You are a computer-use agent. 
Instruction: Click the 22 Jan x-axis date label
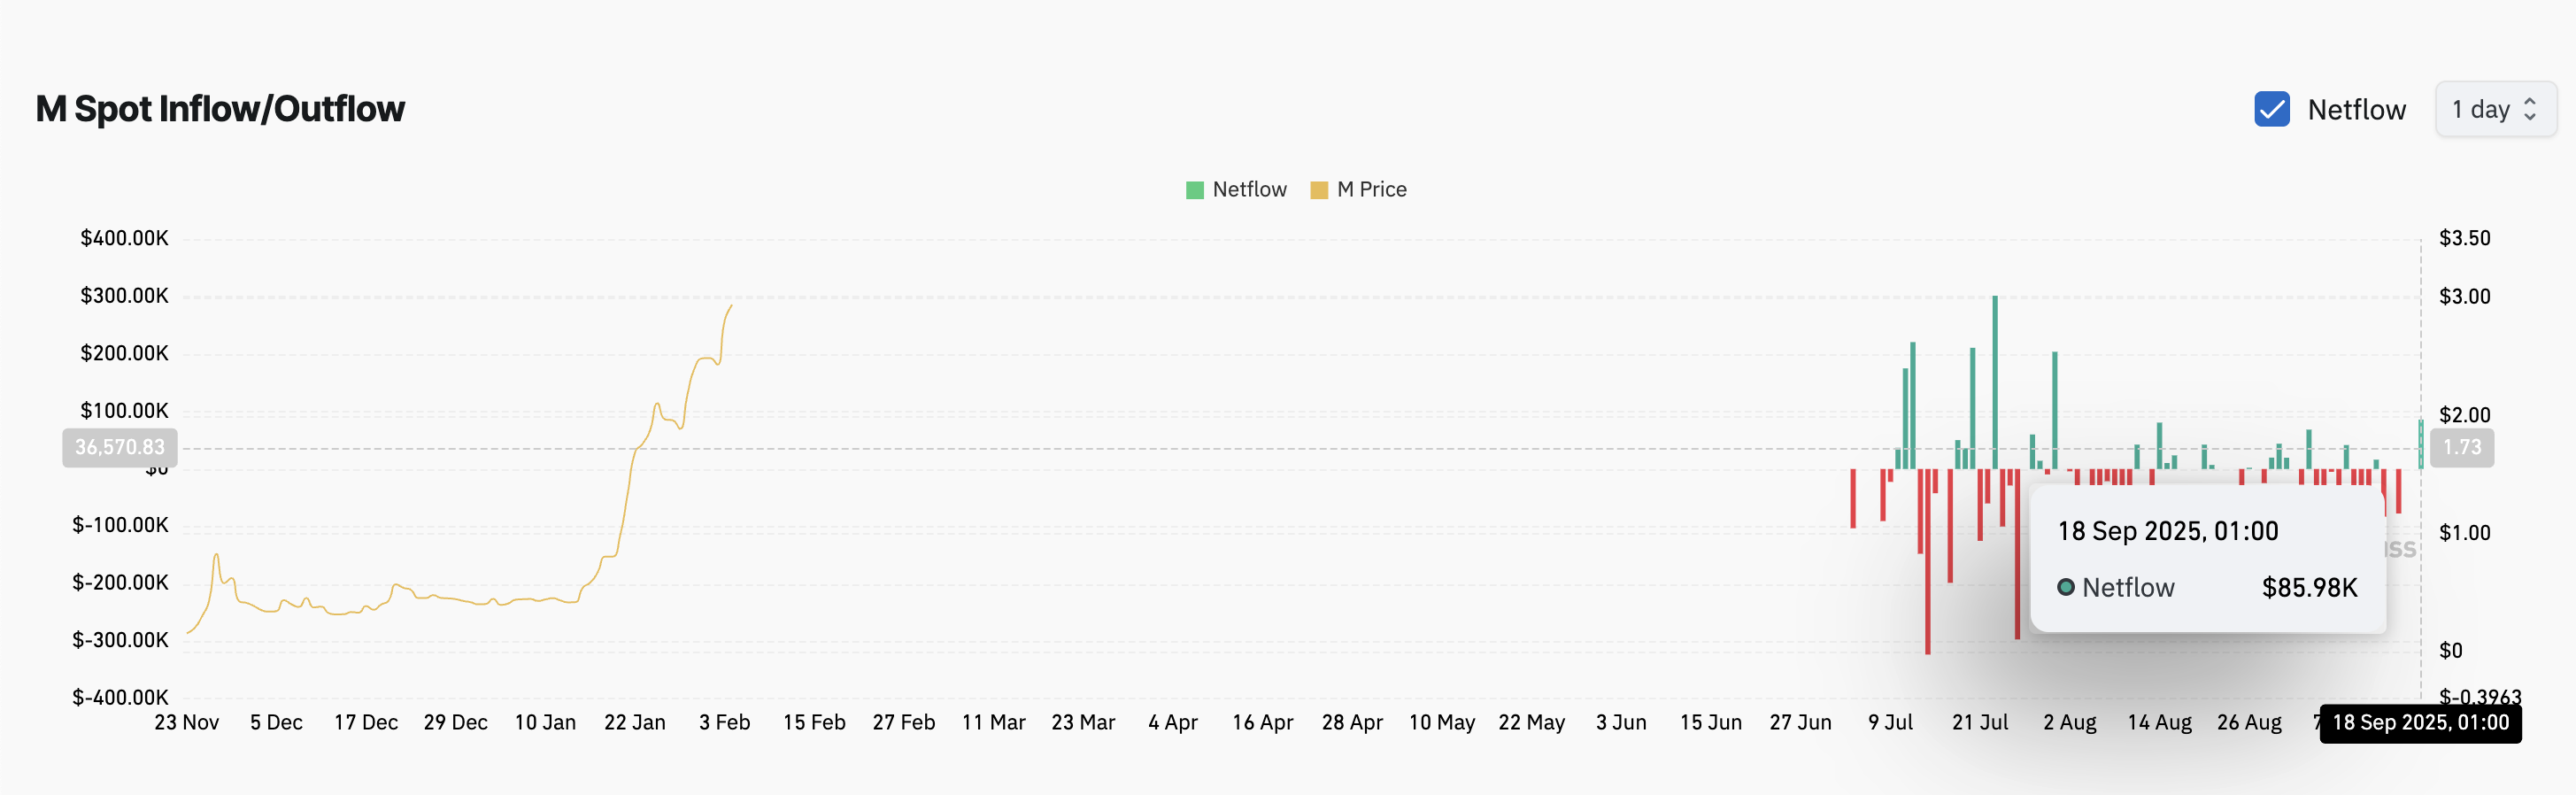pos(634,722)
